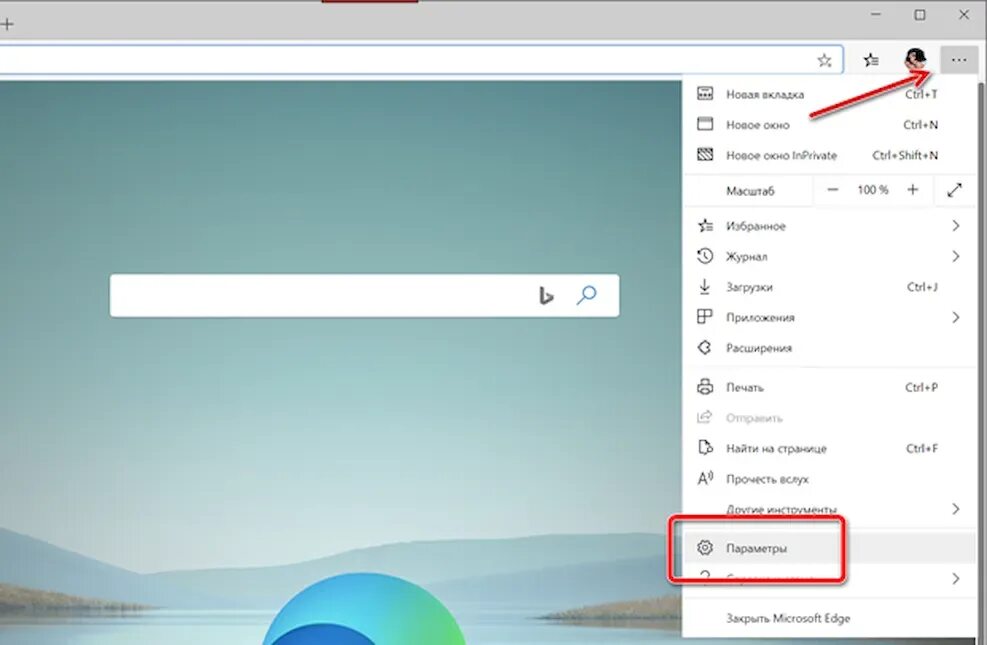Click the Расширения puzzle icon
The width and height of the screenshot is (987, 645).
coord(705,347)
